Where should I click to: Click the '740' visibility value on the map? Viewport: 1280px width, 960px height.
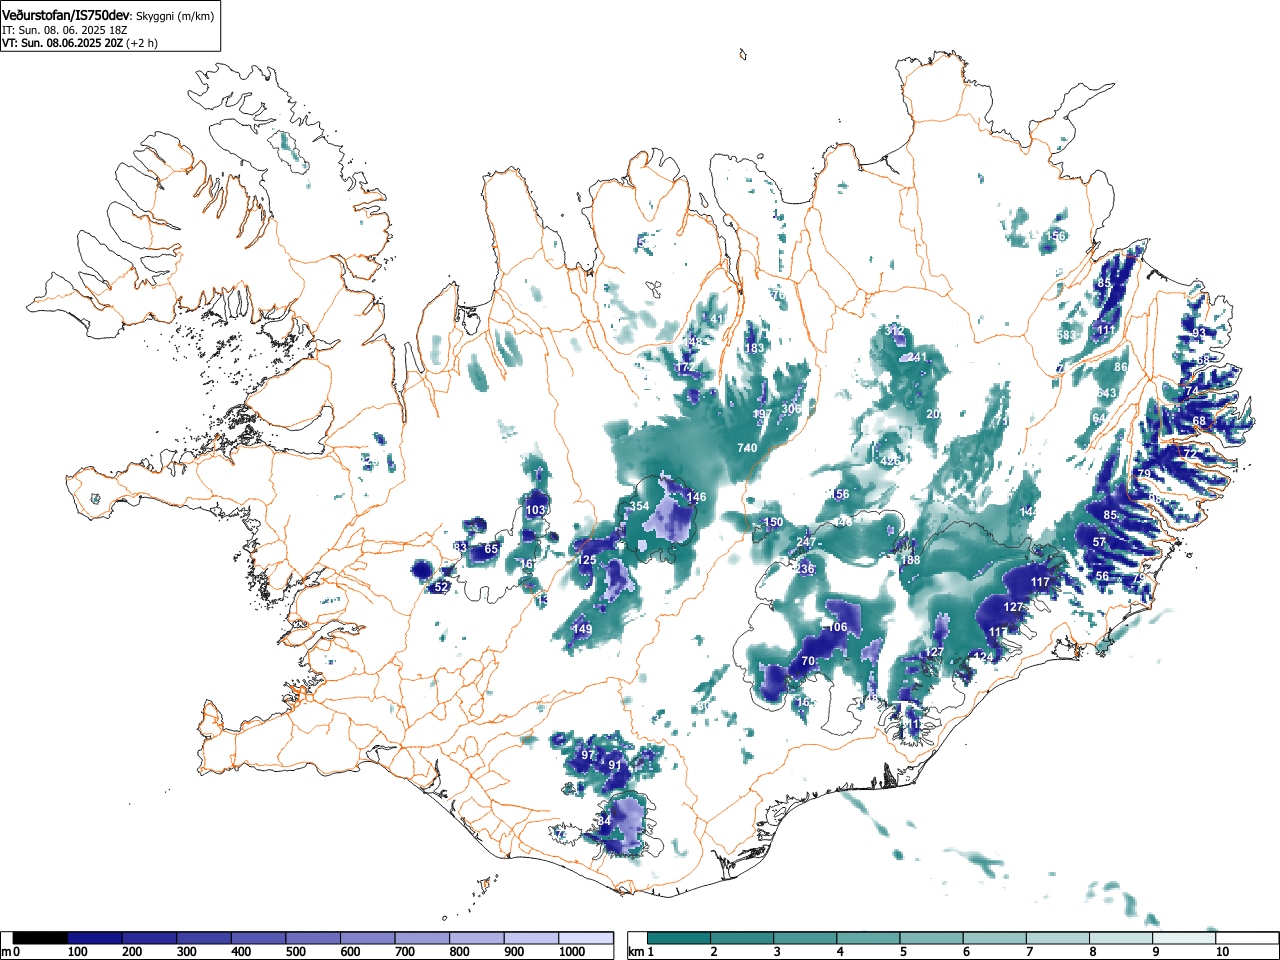pyautogui.click(x=747, y=448)
